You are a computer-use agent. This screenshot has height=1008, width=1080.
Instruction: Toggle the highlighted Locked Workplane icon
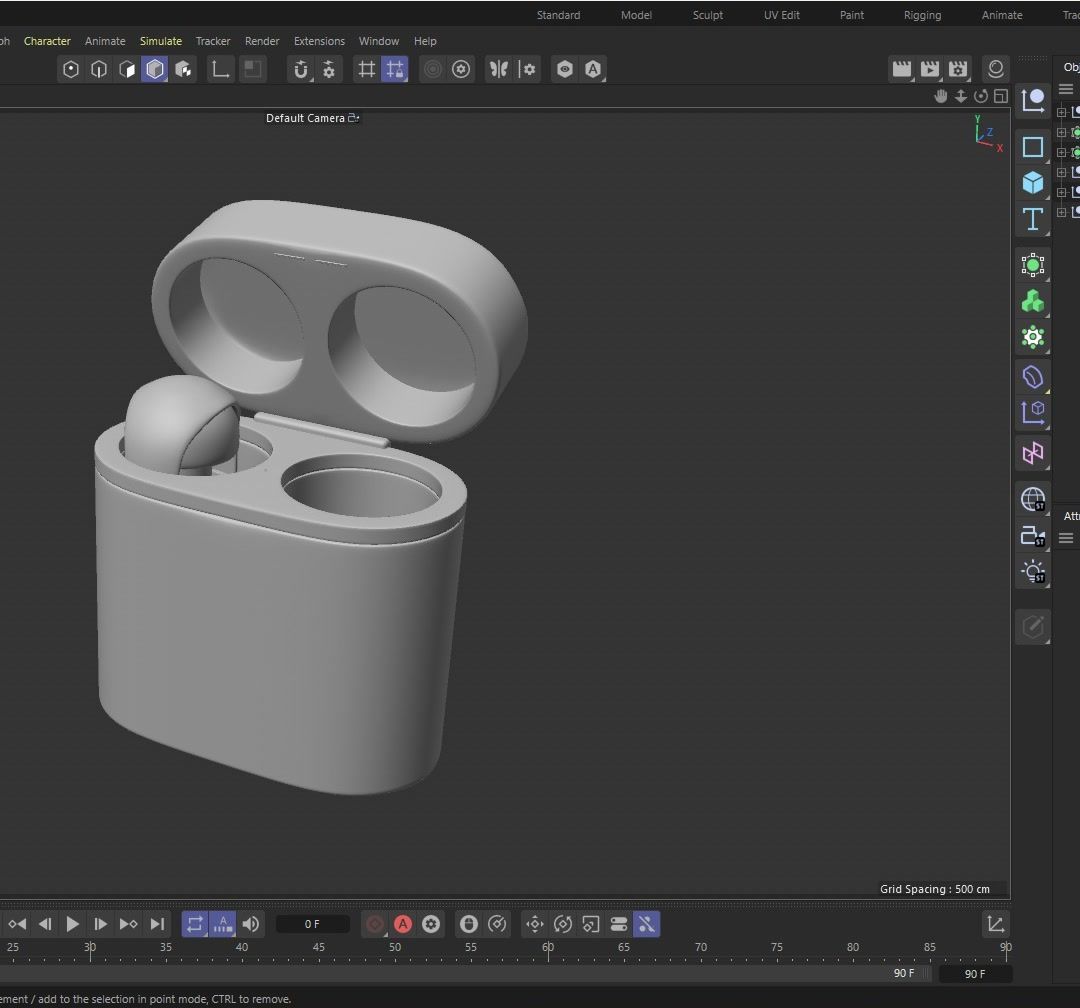395,69
